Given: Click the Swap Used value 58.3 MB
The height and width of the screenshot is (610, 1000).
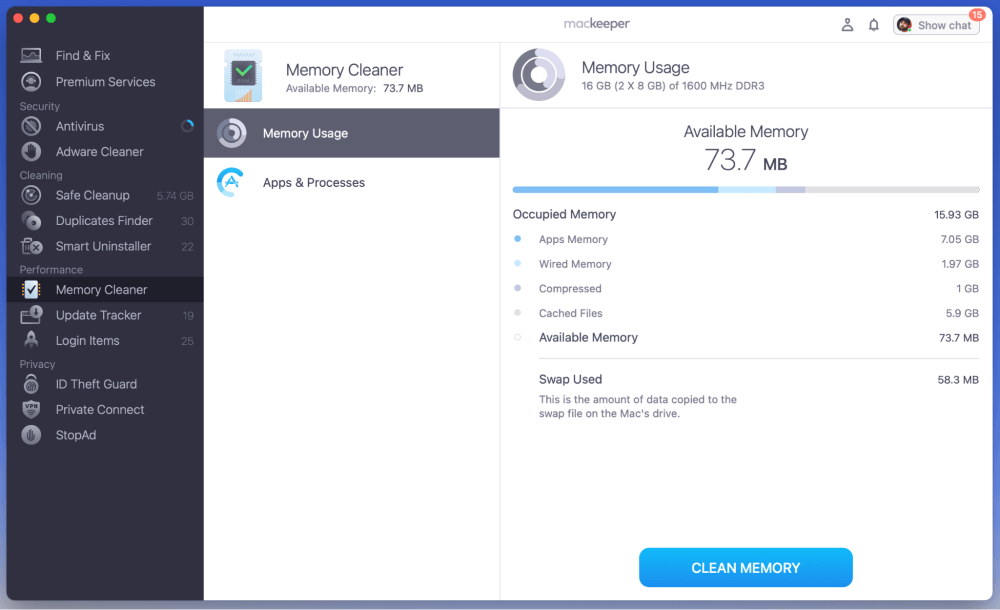Looking at the screenshot, I should tap(958, 380).
